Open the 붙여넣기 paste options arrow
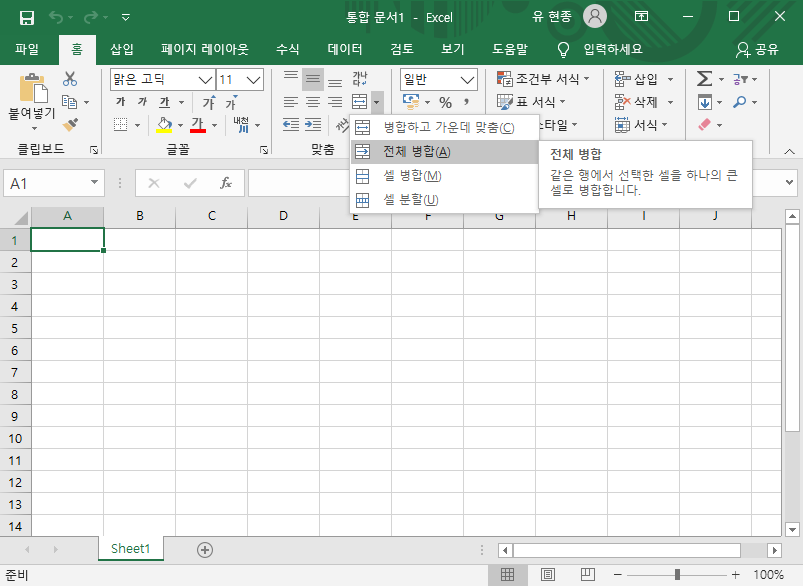This screenshot has height=586, width=803. coord(34,129)
